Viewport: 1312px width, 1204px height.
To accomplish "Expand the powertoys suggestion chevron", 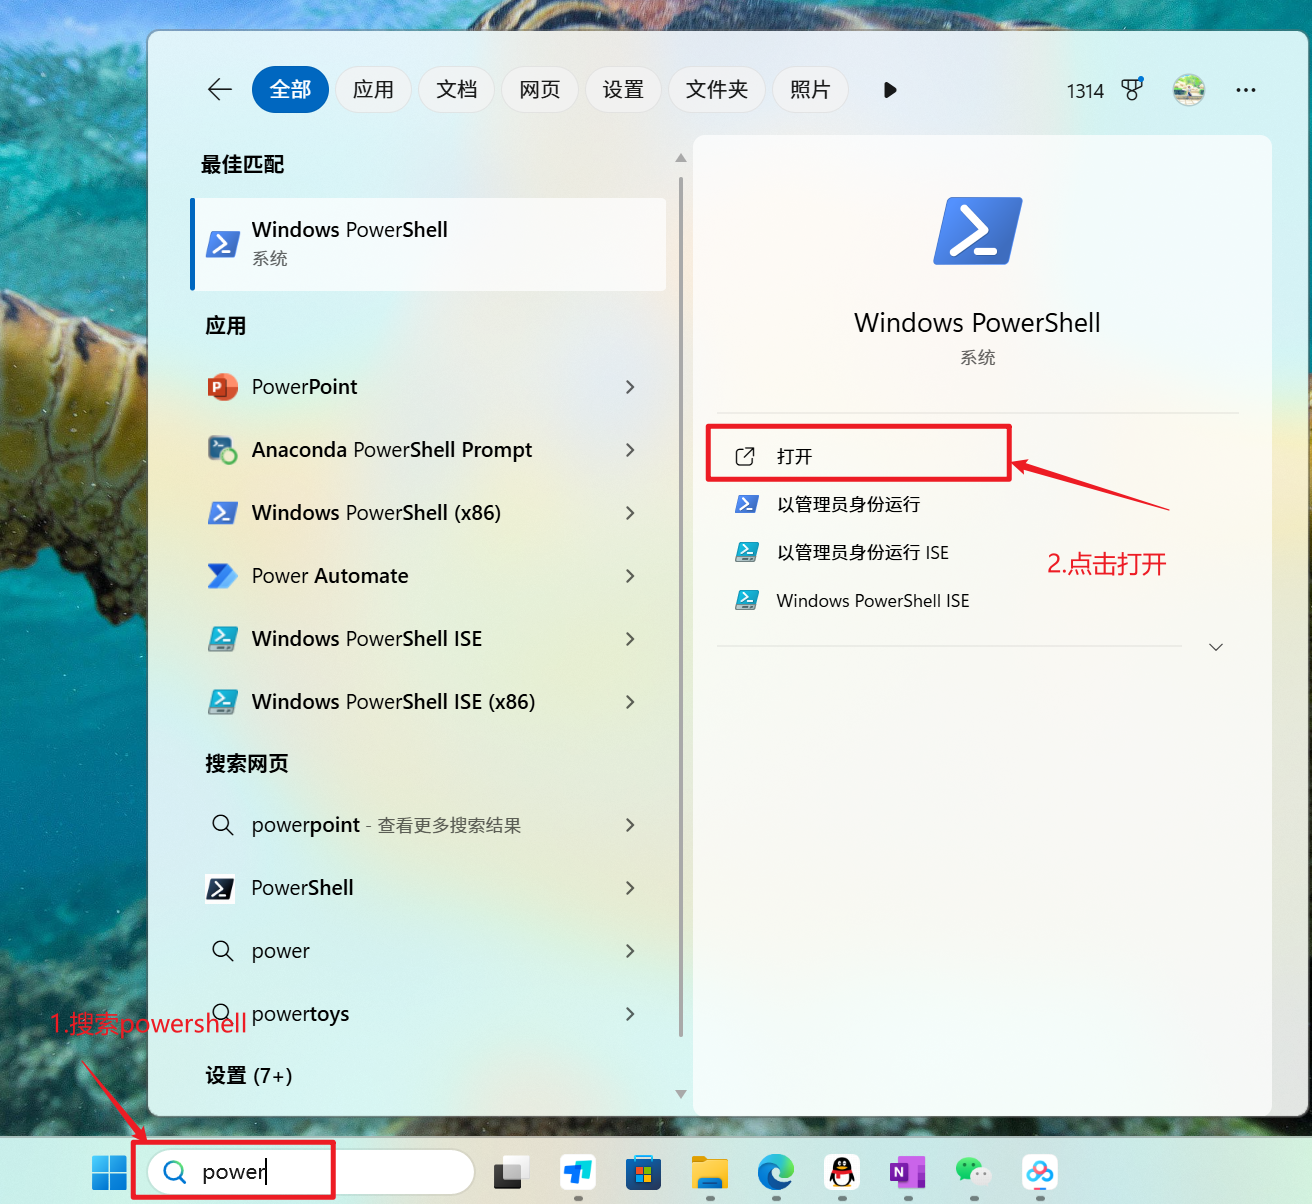I will pos(630,1014).
